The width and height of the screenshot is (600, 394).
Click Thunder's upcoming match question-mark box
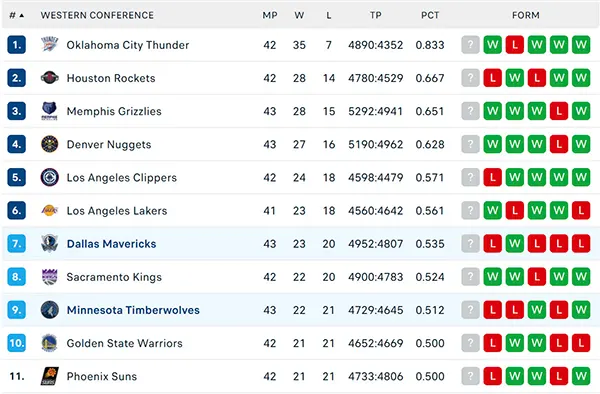(x=470, y=45)
